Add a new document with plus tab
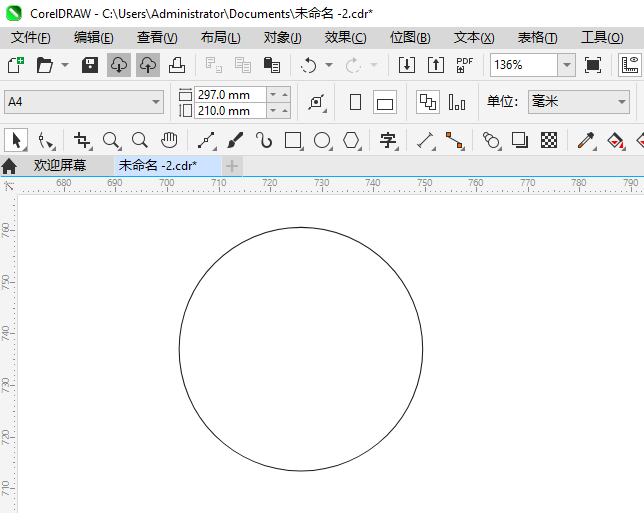644x513 pixels. (232, 166)
